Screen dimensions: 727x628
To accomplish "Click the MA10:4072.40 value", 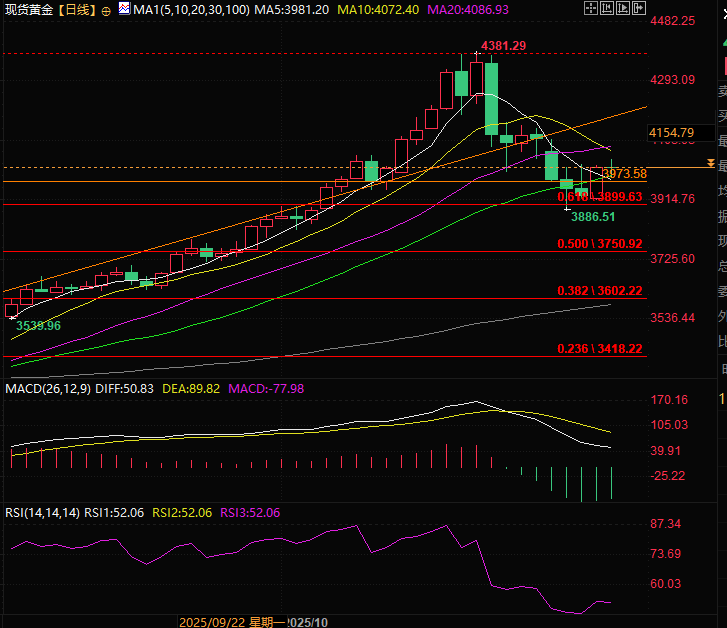I will [378, 10].
